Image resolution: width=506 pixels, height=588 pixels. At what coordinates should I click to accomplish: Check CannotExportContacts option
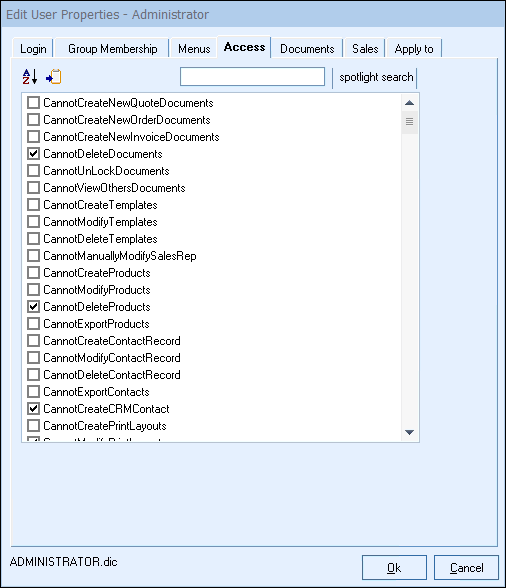tap(33, 392)
